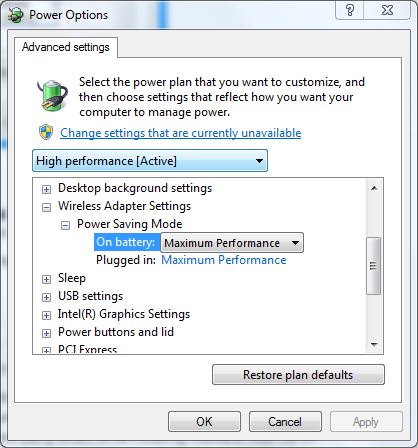Expand Intel(R) Graphics Settings node
The height and width of the screenshot is (448, 418).
(46, 315)
